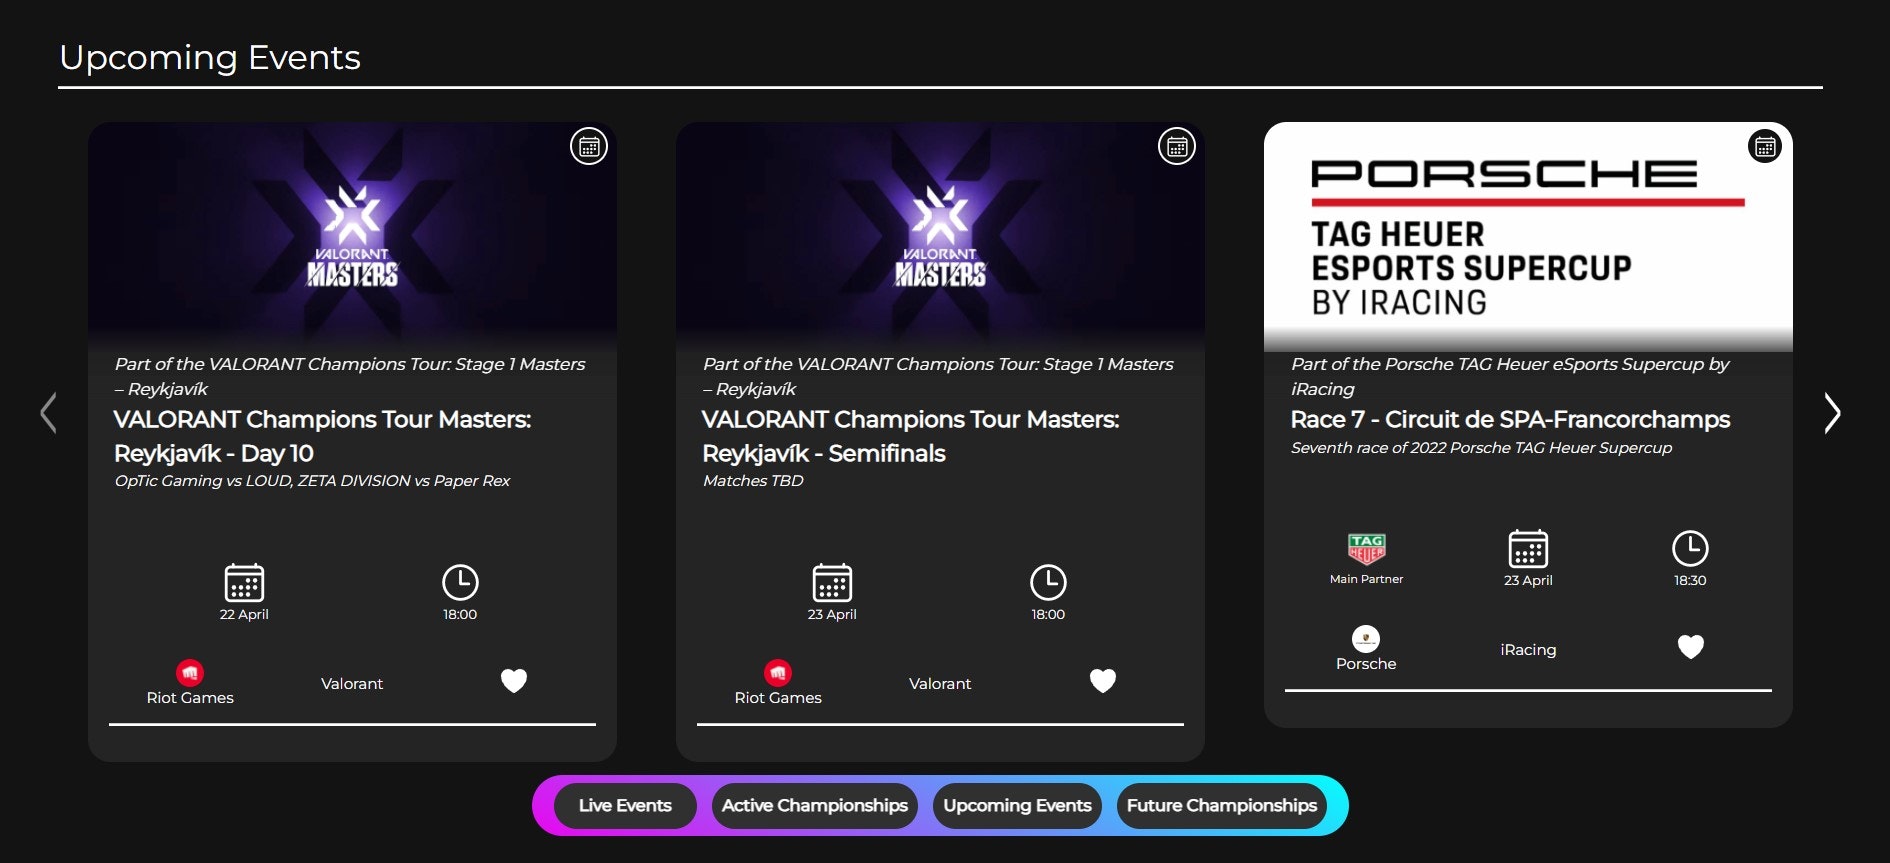Open Race 7 - Circuit de SPA-Francorchamps title

pos(1510,420)
